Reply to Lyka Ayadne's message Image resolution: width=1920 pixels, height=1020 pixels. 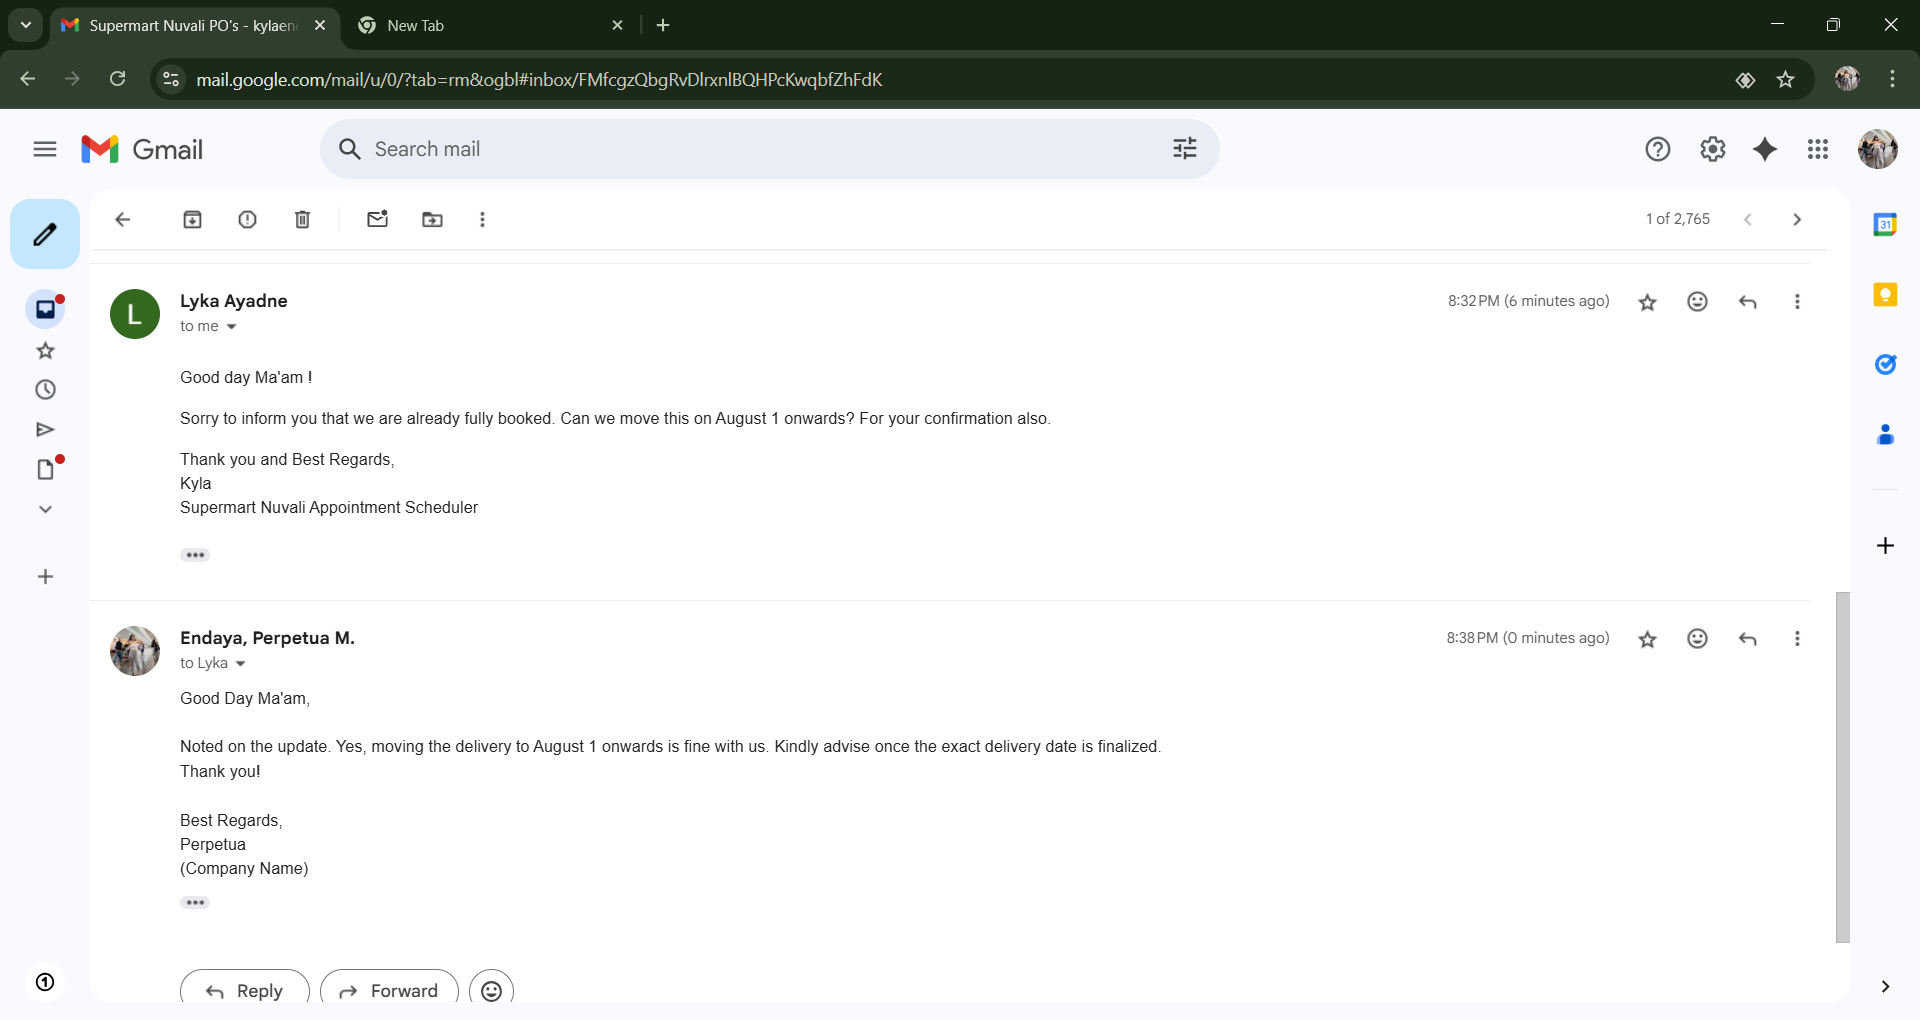(x=1747, y=302)
